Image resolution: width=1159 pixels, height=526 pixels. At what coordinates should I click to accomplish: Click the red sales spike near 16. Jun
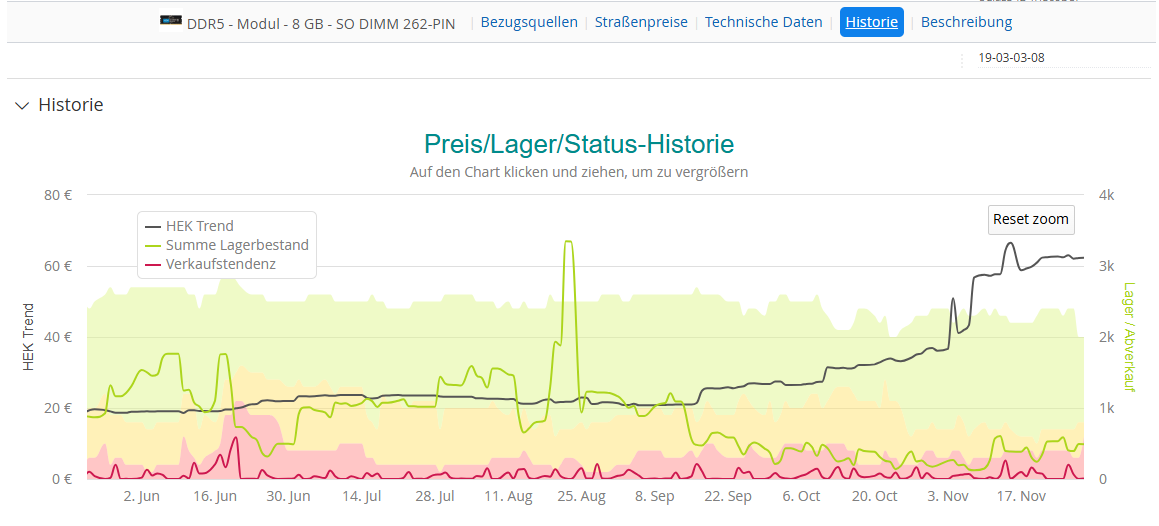click(x=236, y=438)
